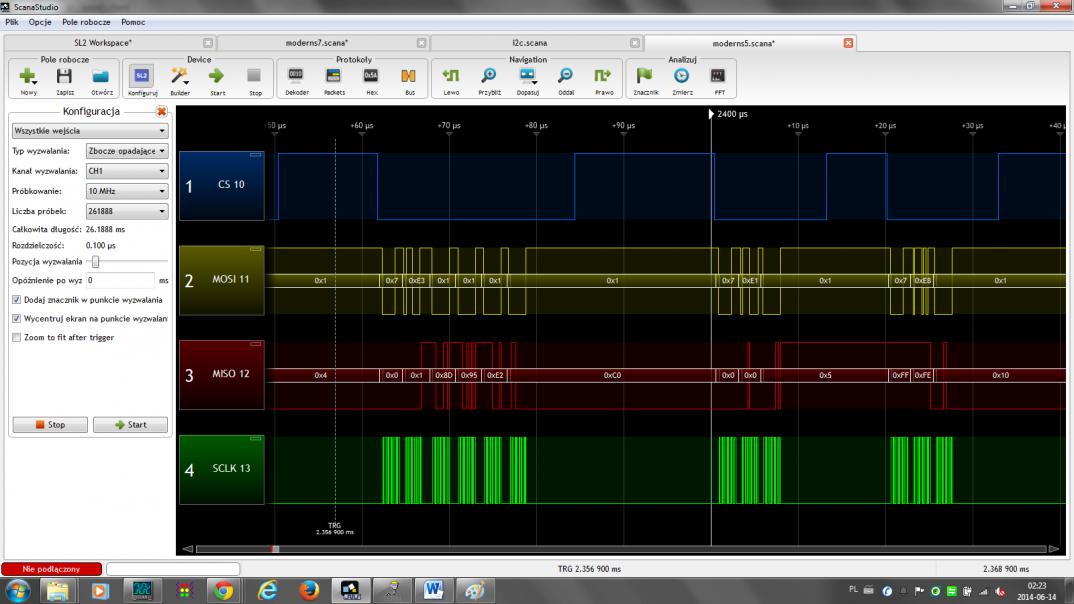Viewport: 1074px width, 604px height.
Task: Open the Dekoder protocol tool
Action: (x=296, y=78)
